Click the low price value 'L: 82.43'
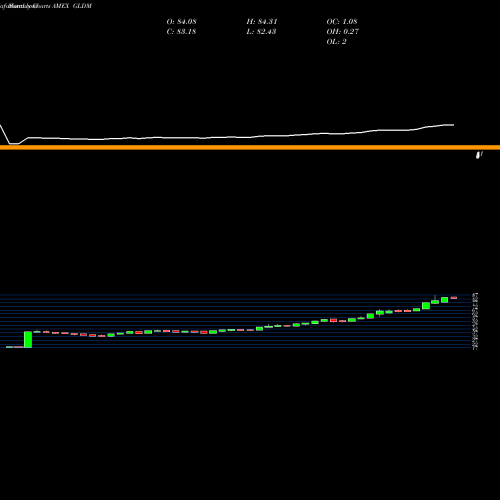This screenshot has width=500, height=500. click(261, 32)
